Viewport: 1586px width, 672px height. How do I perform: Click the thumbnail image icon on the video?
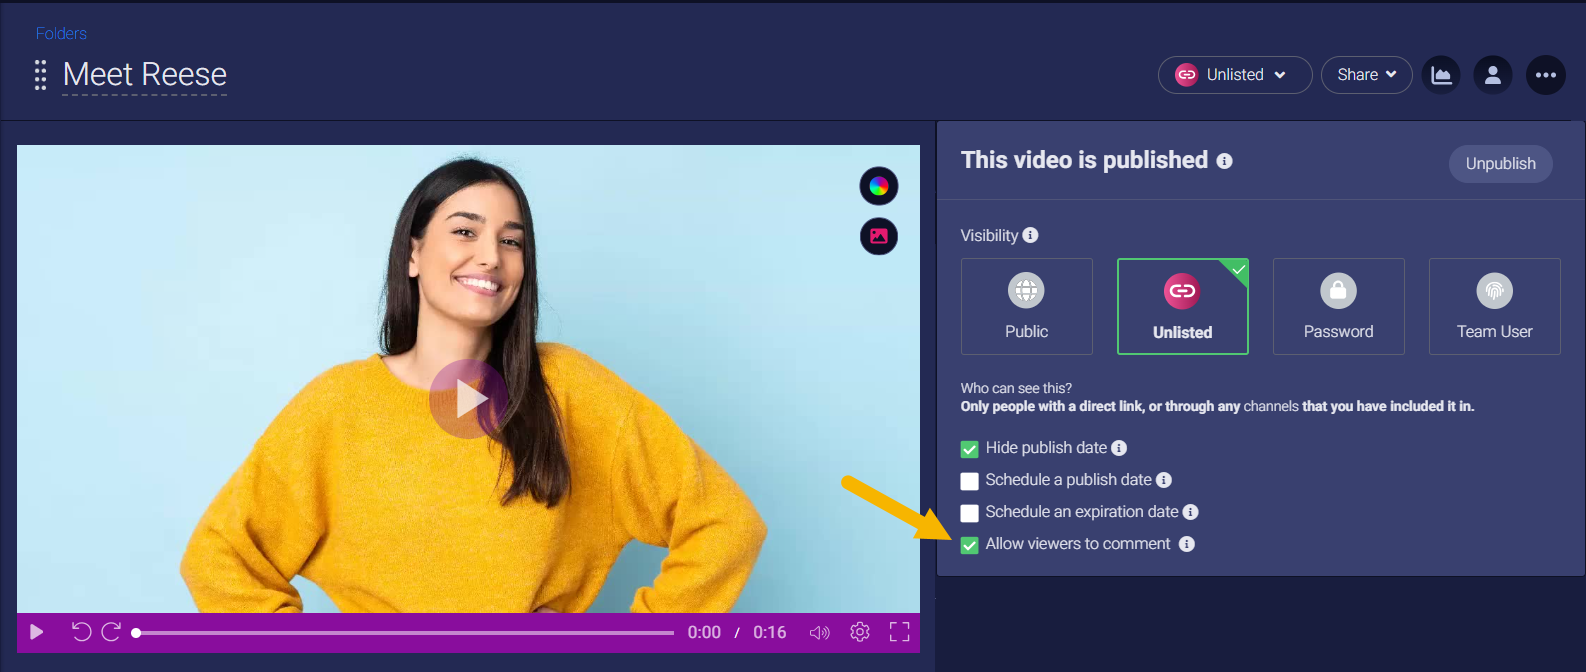[879, 236]
